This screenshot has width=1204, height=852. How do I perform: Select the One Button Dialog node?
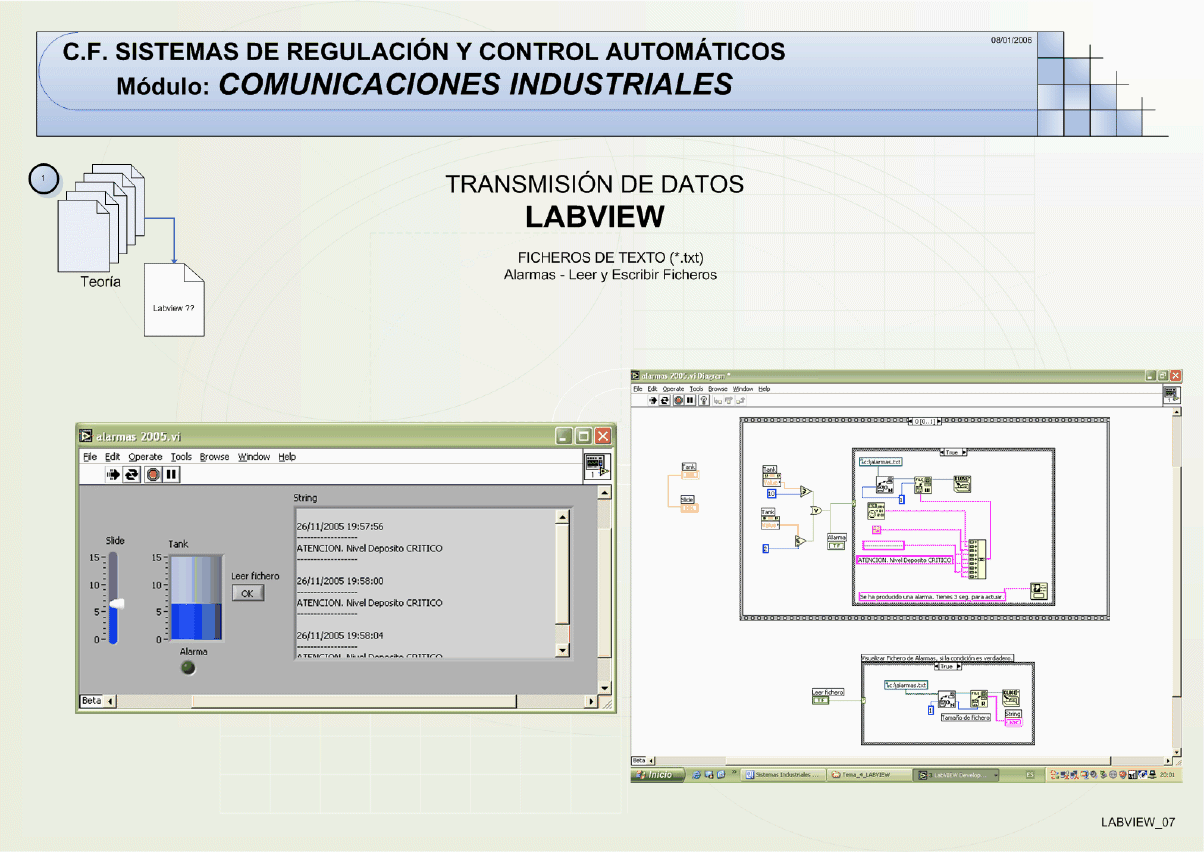(x=1038, y=591)
